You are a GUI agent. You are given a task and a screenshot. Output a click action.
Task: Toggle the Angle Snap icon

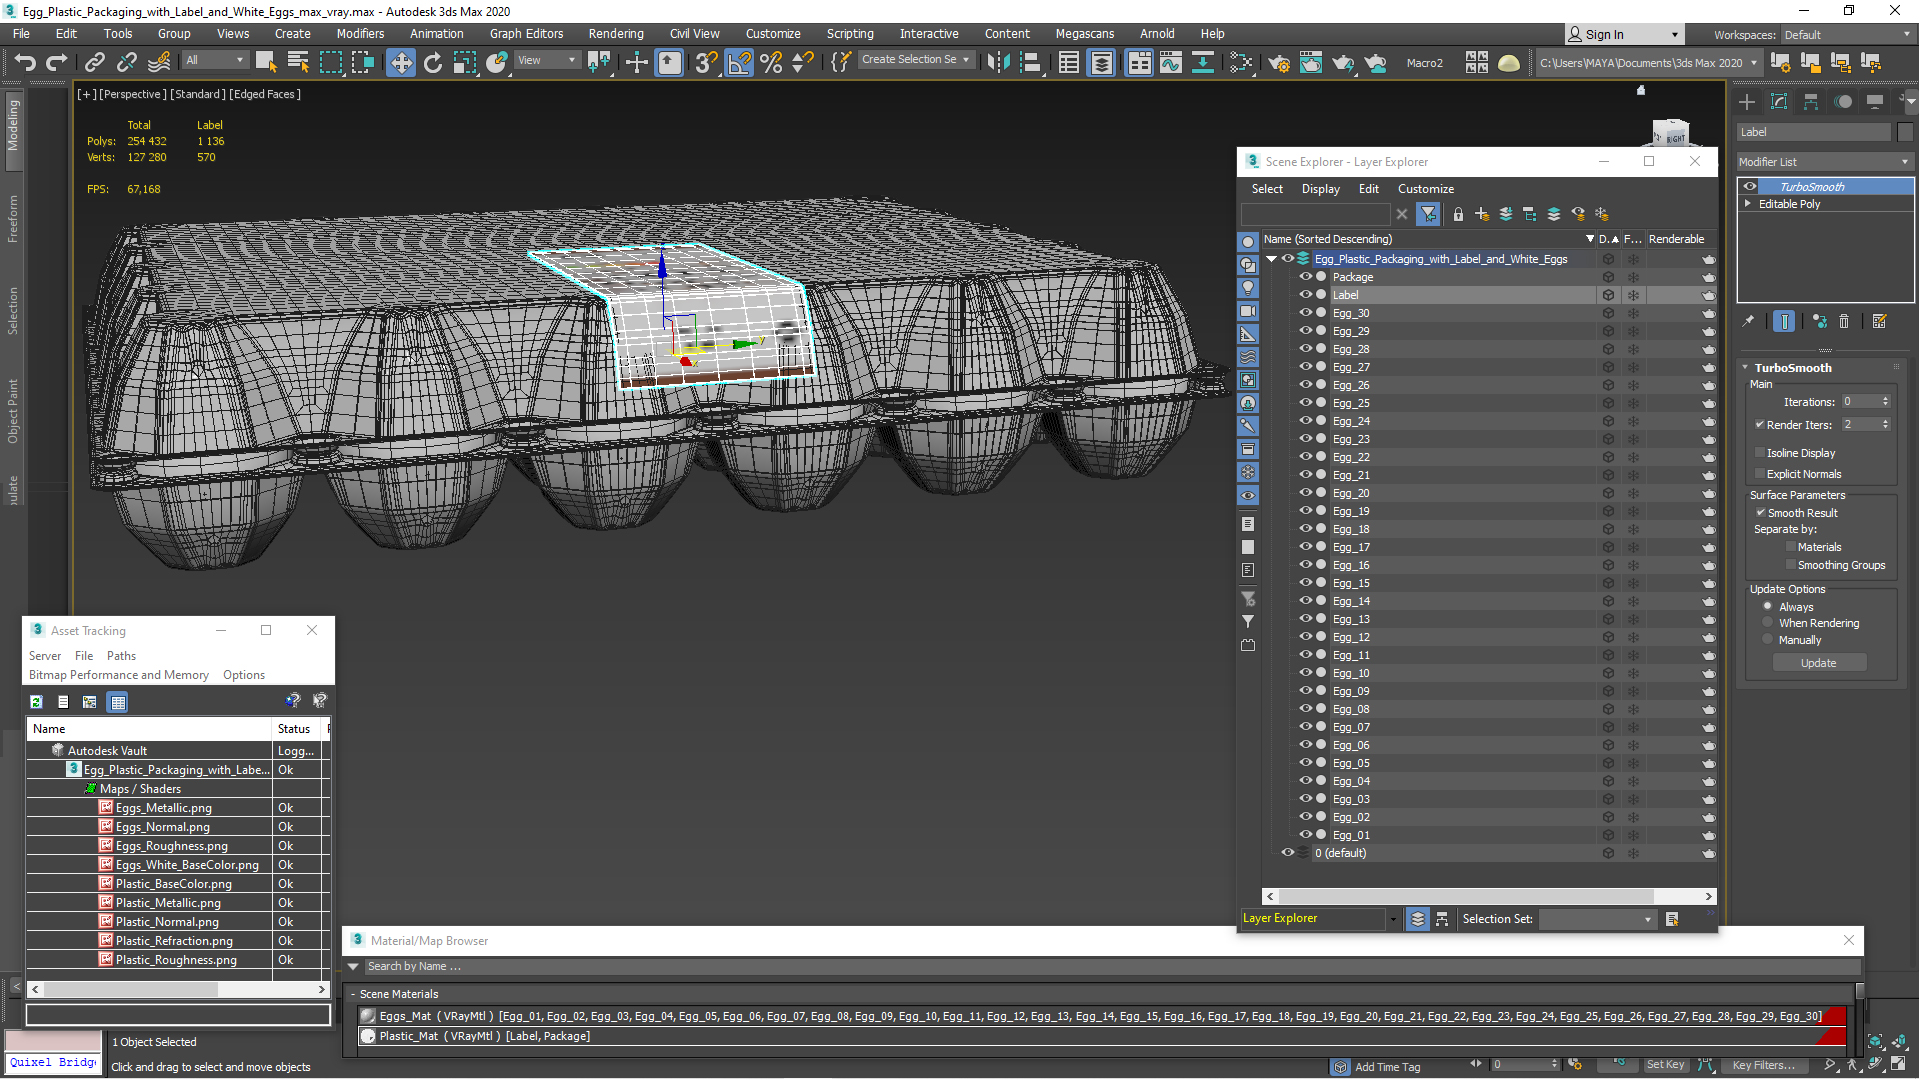point(739,63)
